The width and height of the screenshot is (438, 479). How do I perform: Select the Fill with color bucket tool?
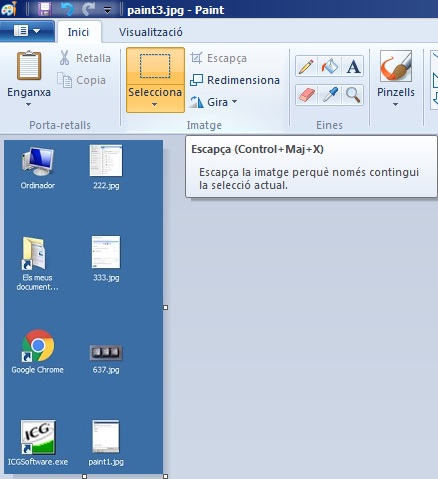pyautogui.click(x=330, y=66)
